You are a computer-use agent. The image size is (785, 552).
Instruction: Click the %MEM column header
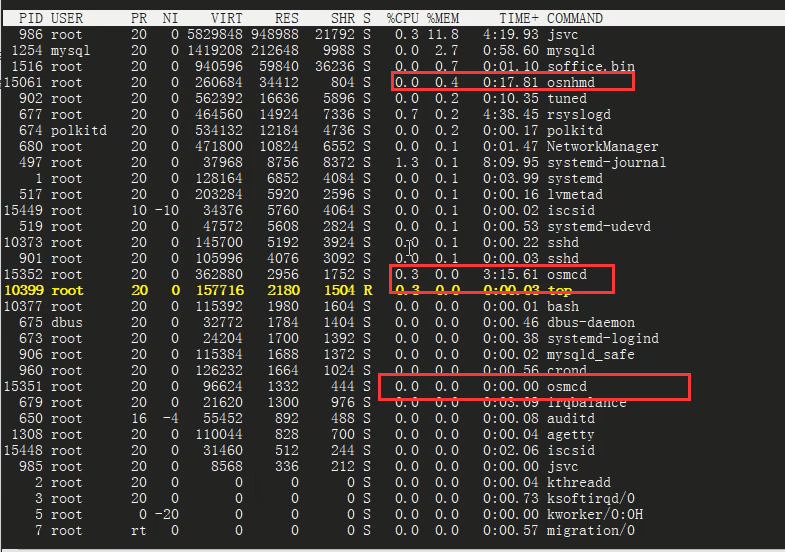tap(443, 18)
